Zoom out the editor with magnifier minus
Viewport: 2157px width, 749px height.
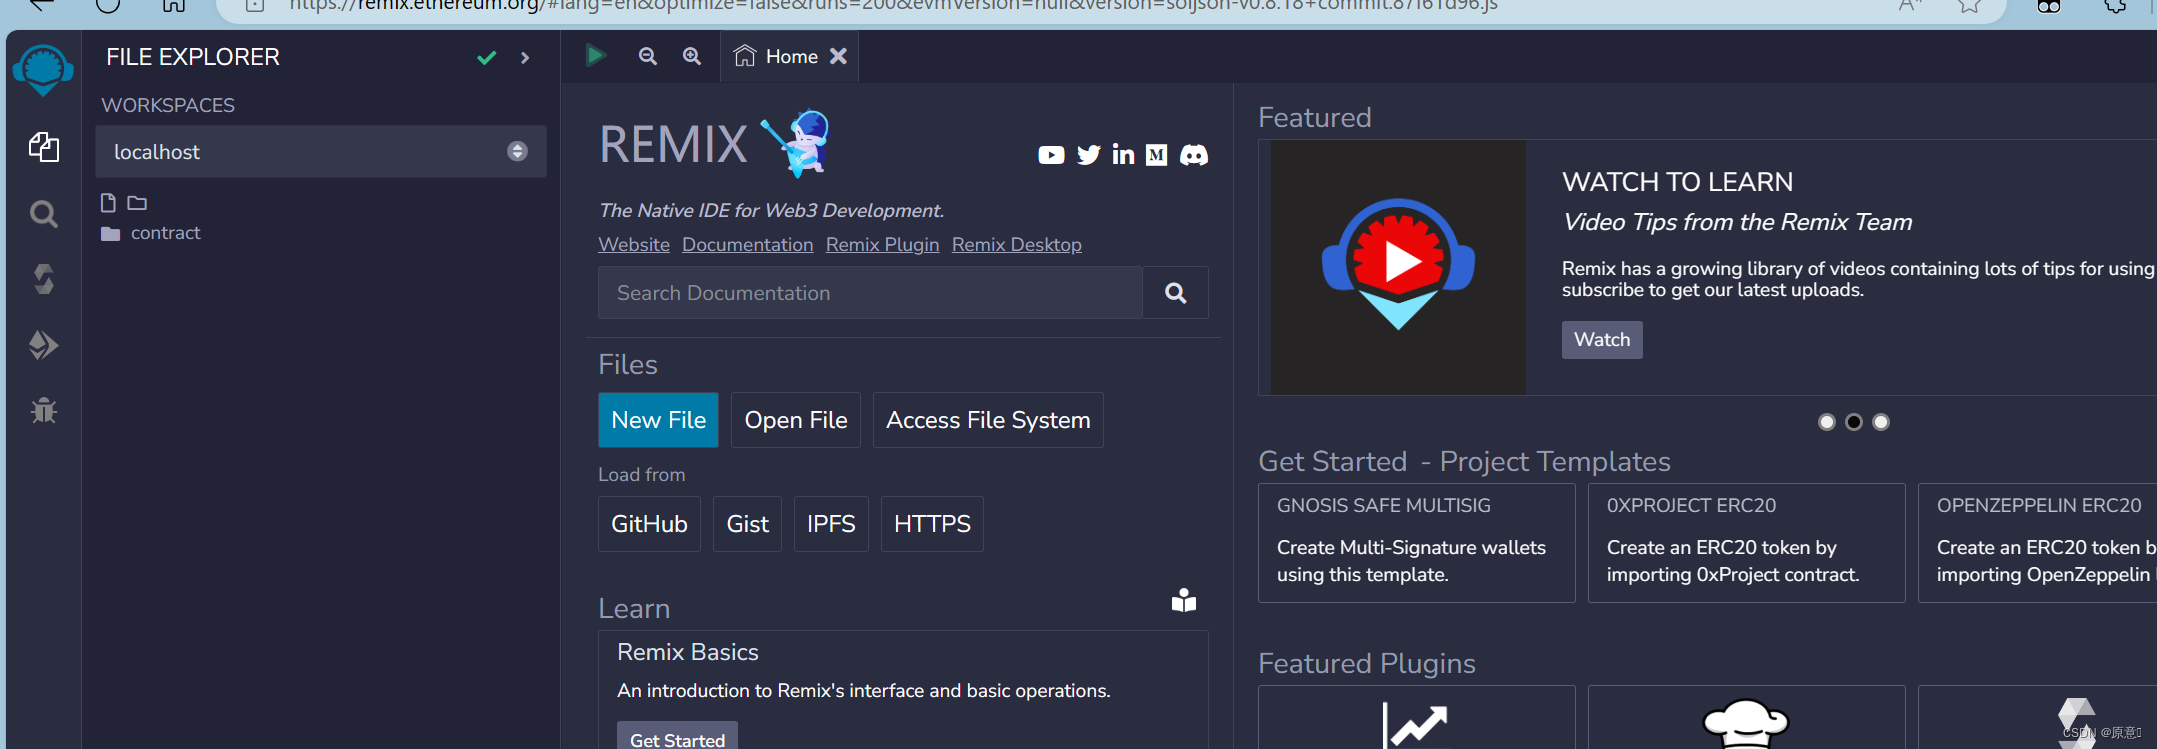pos(648,56)
